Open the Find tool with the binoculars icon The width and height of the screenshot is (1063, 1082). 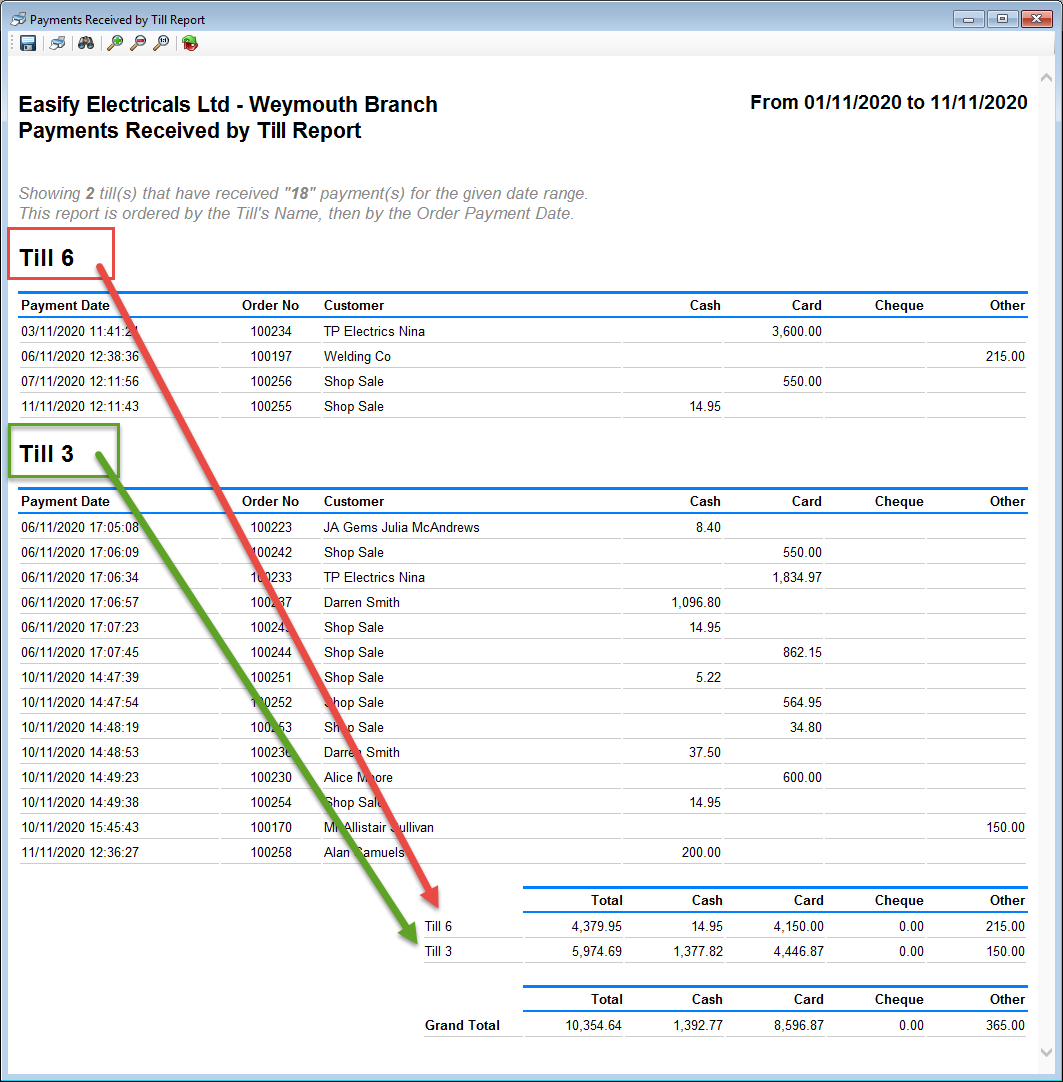click(x=86, y=43)
